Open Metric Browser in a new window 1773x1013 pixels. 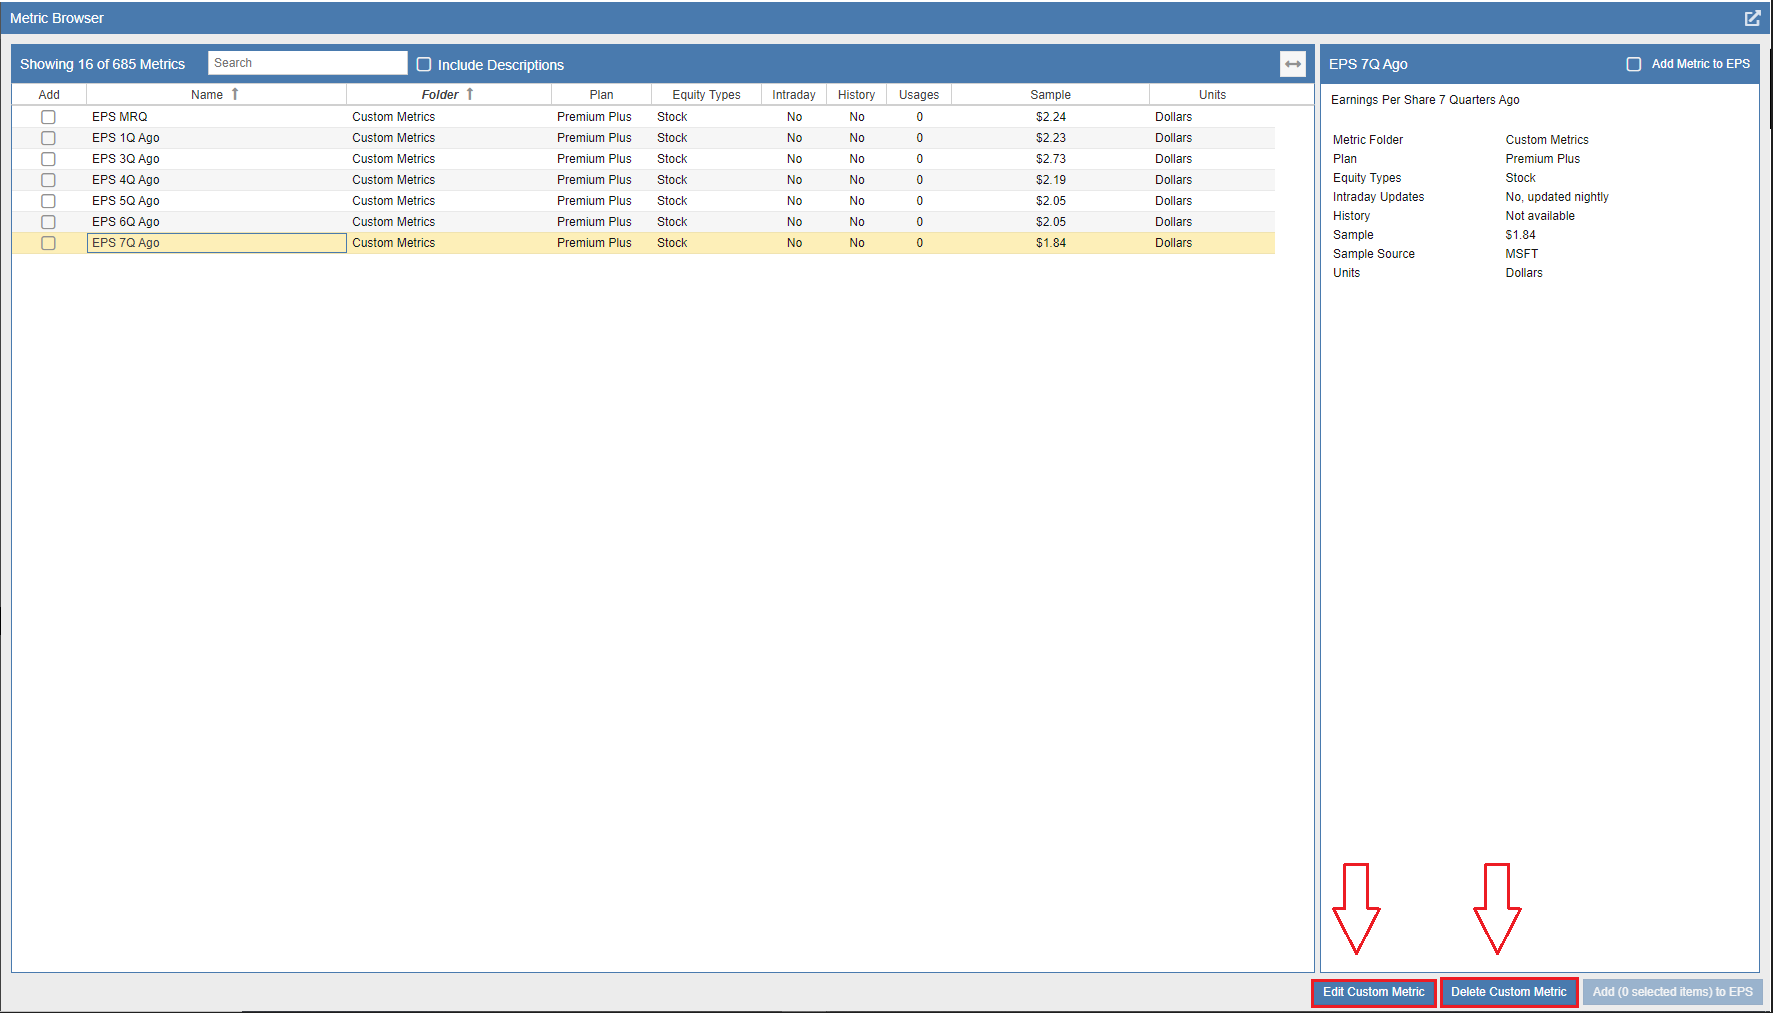tap(1753, 17)
